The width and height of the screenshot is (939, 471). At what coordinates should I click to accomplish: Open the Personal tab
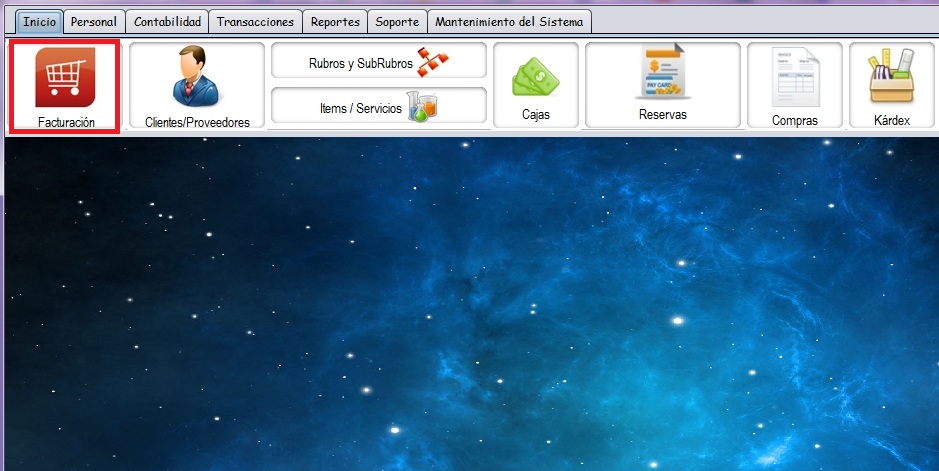click(x=94, y=21)
